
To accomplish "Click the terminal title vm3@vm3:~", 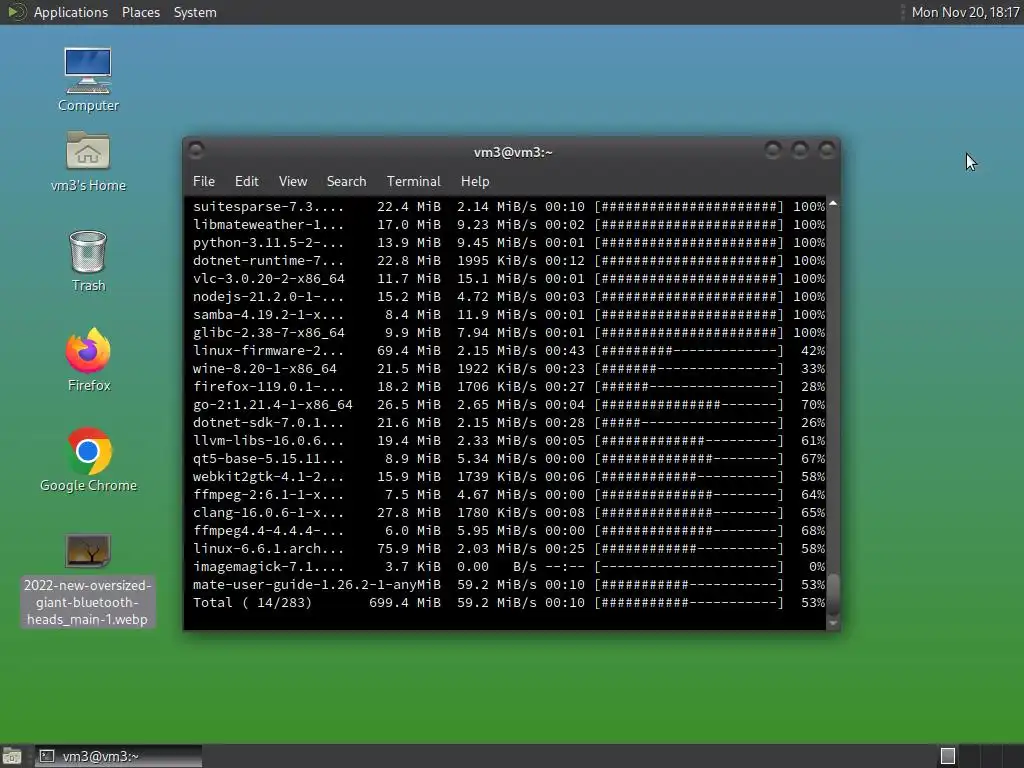I will 513,152.
